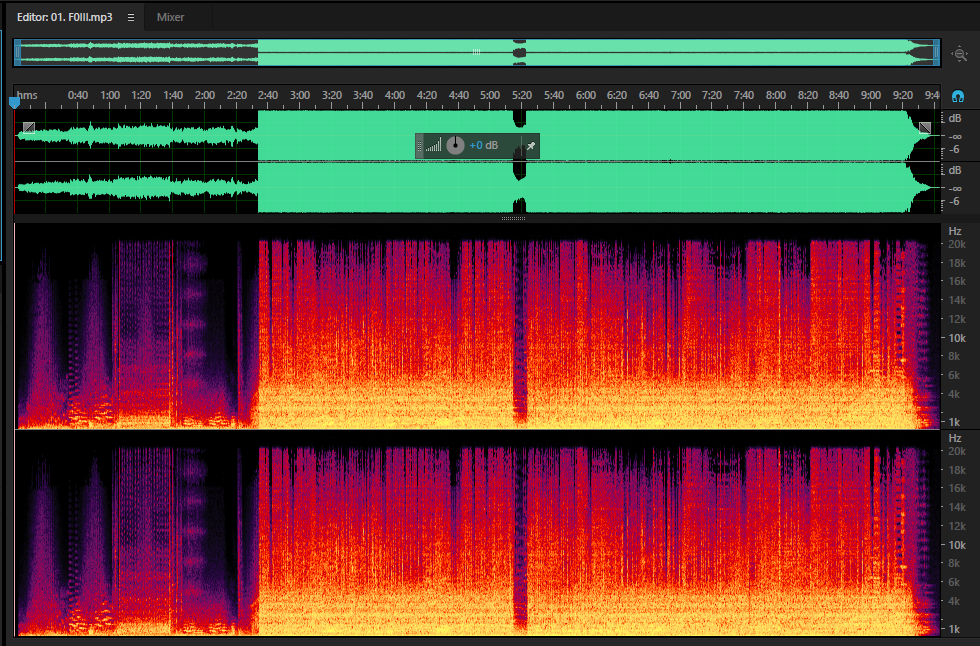Click the overview navigator's left edge handle
Viewport: 980px width, 646px height.
pyautogui.click(x=18, y=52)
